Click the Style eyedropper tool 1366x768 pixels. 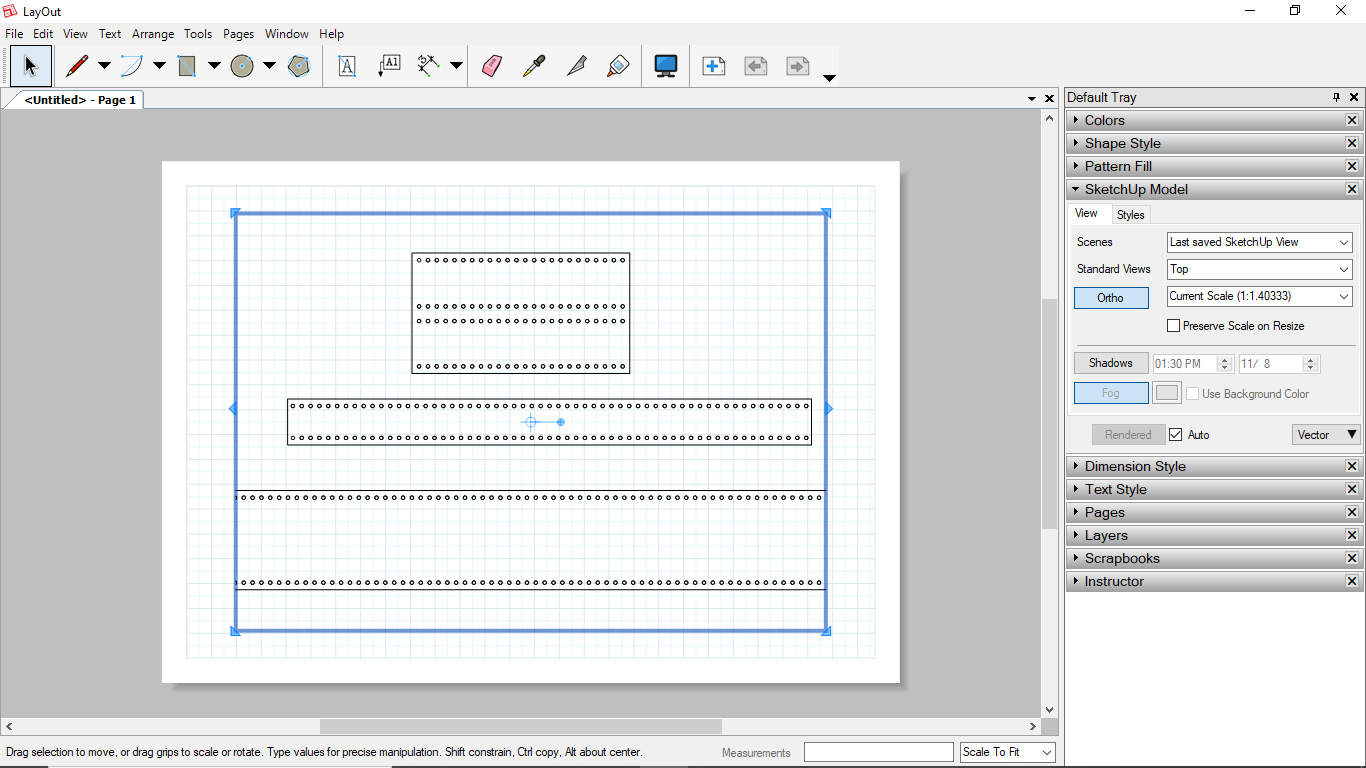click(x=534, y=66)
